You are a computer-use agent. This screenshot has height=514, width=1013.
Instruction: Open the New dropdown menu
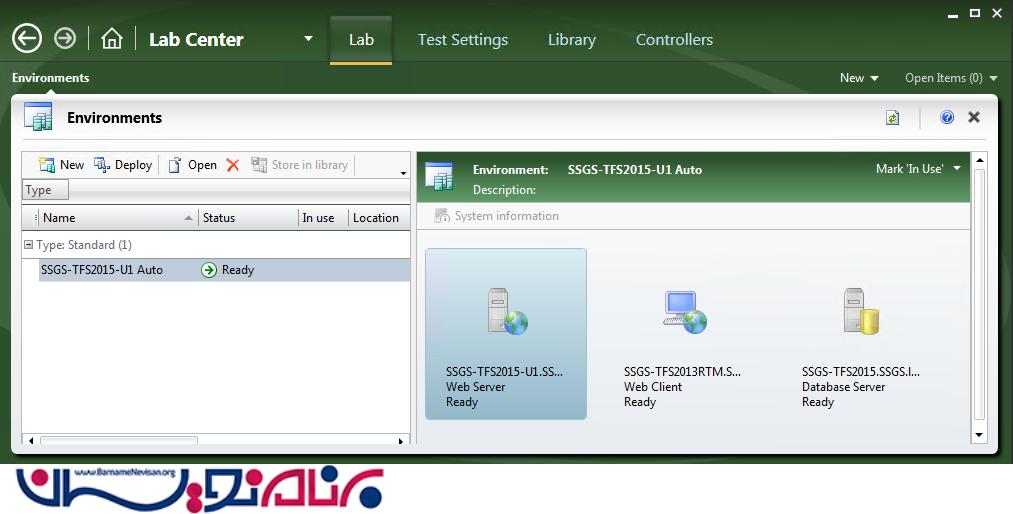(859, 78)
